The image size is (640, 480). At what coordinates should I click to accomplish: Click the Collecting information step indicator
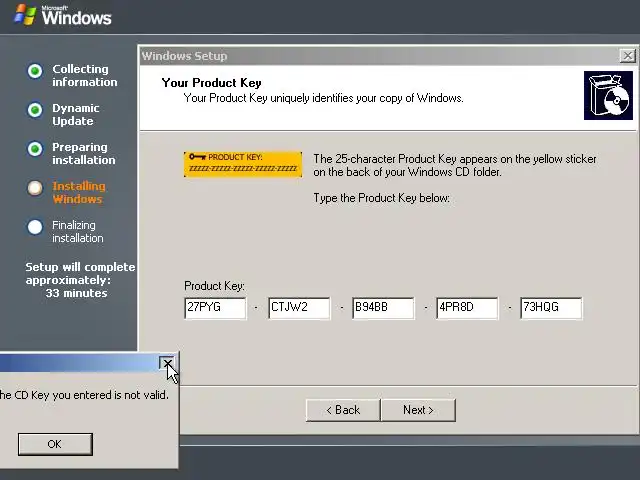(35, 71)
